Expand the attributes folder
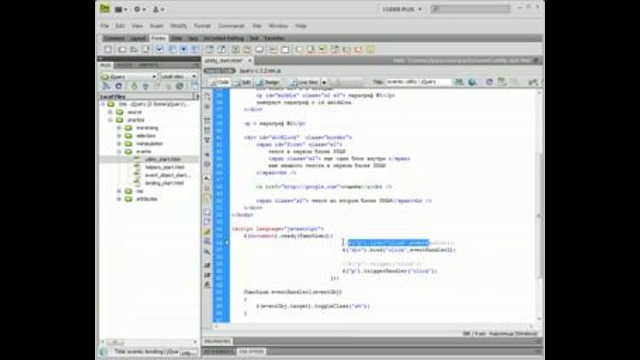Screen dimensions: 640x360 [119, 199]
